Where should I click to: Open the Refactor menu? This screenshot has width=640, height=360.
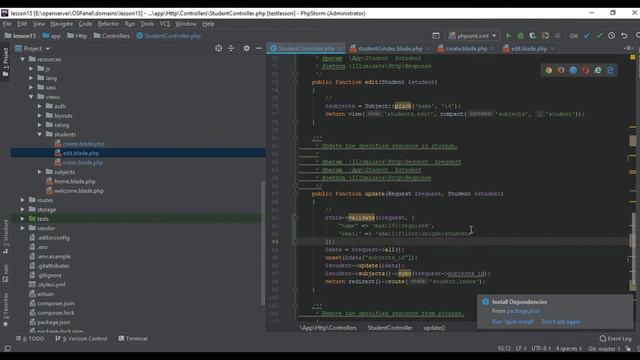click(x=108, y=24)
